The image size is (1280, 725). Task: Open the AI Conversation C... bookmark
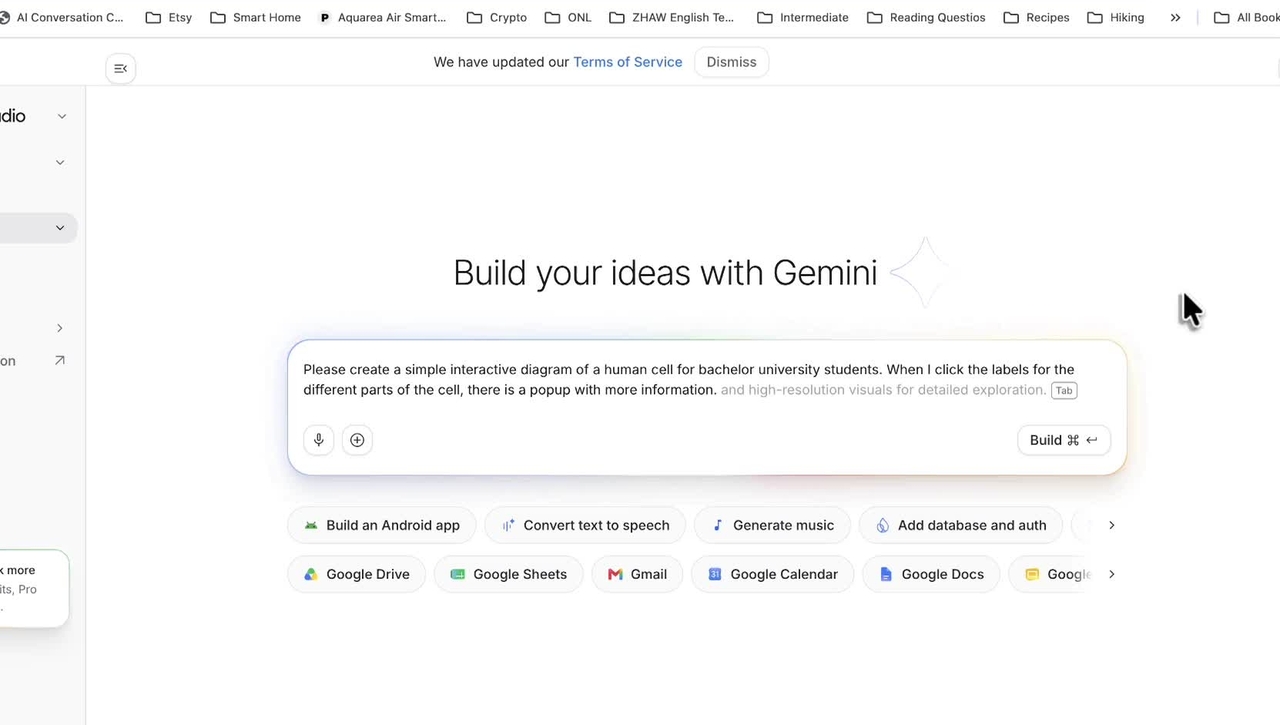(62, 17)
